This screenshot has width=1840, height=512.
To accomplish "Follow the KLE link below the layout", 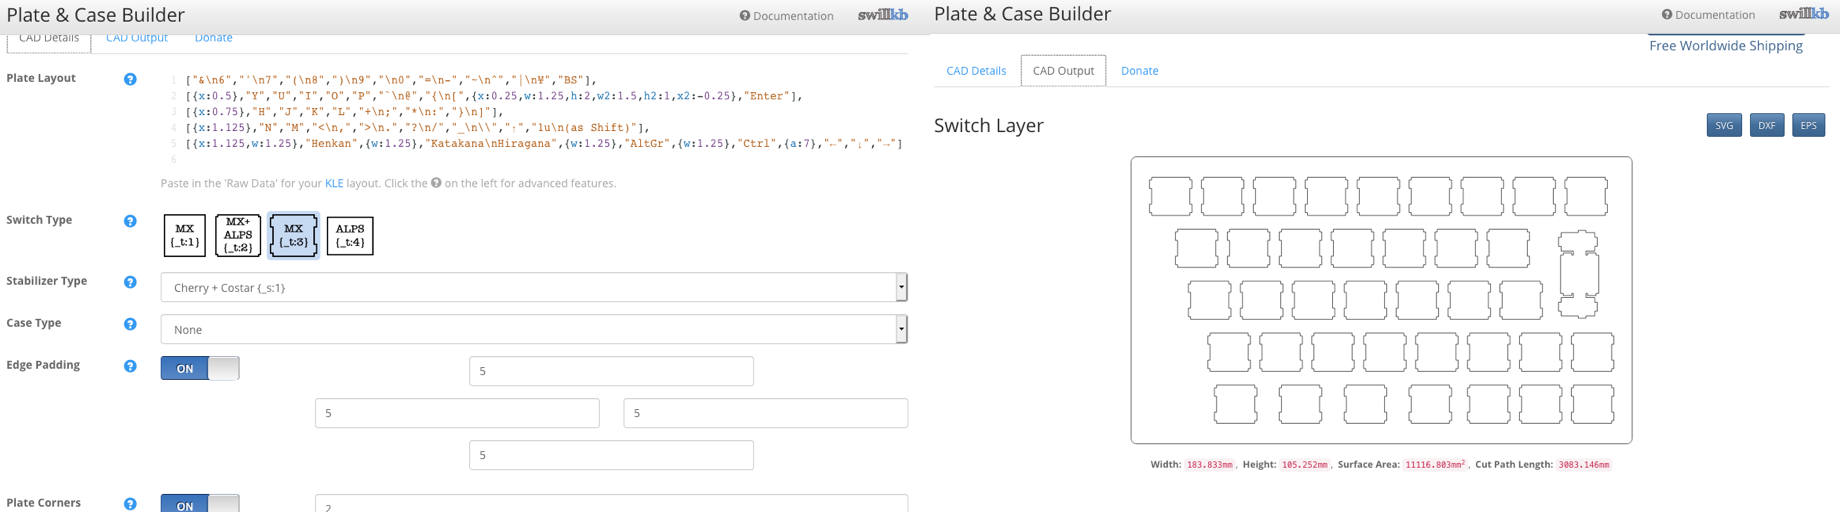I will coord(334,183).
